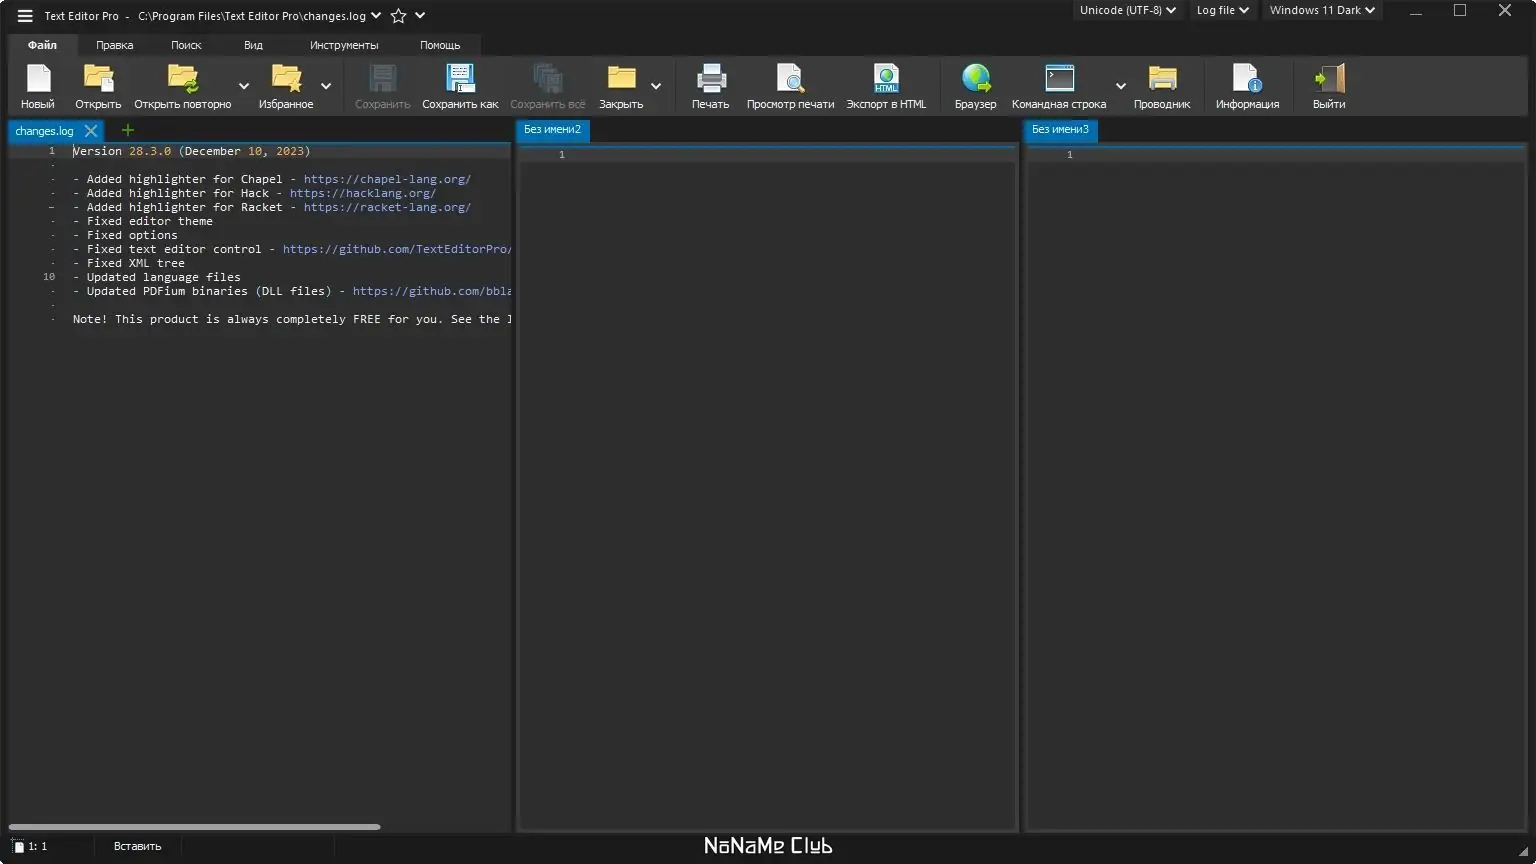Open the Unicode (UTF-8) encoding dropdown

(1128, 10)
